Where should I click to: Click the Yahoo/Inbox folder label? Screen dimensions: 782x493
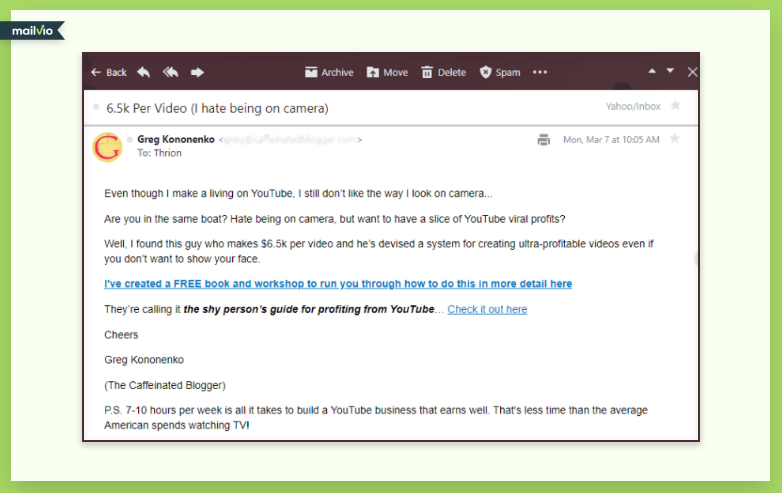pos(633,106)
